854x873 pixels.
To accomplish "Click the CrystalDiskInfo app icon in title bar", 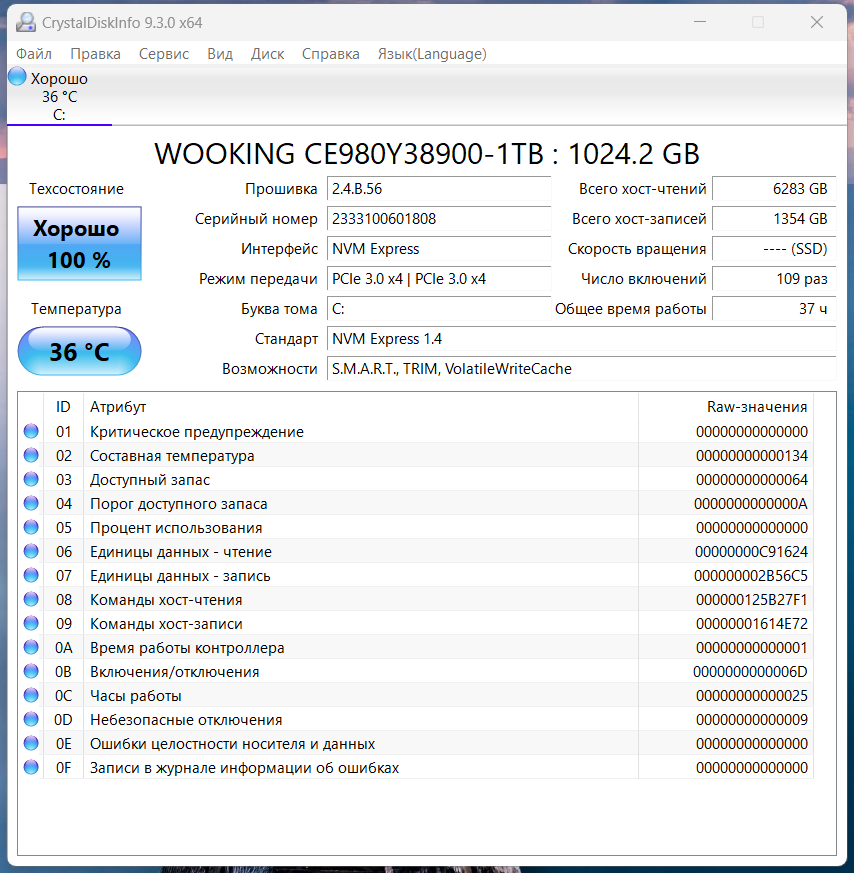I will (26, 22).
